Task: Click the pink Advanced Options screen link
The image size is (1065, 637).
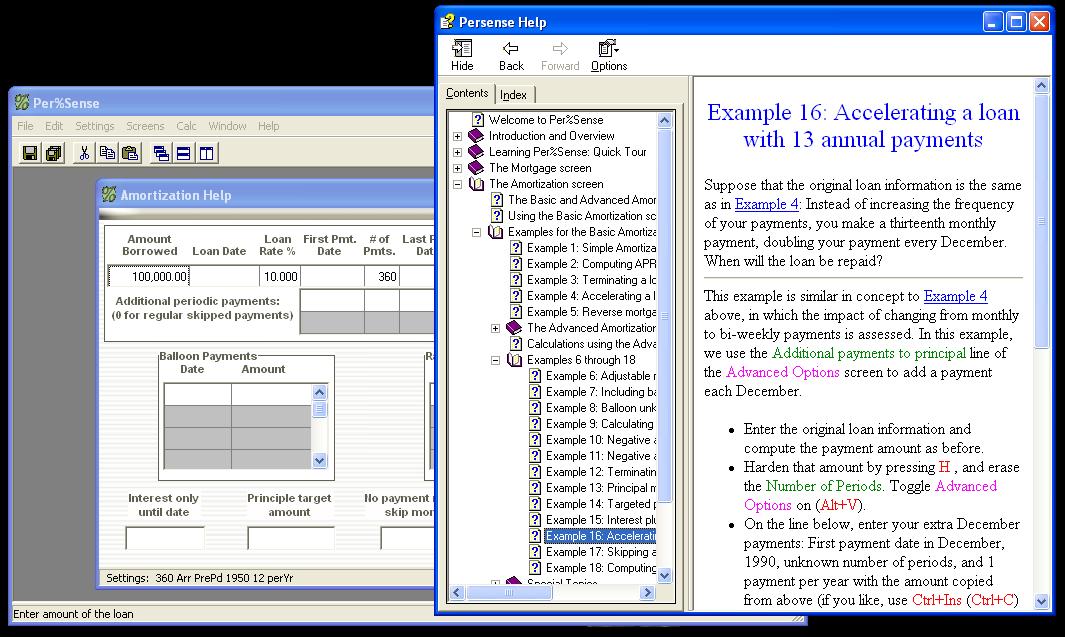Action: click(x=782, y=372)
